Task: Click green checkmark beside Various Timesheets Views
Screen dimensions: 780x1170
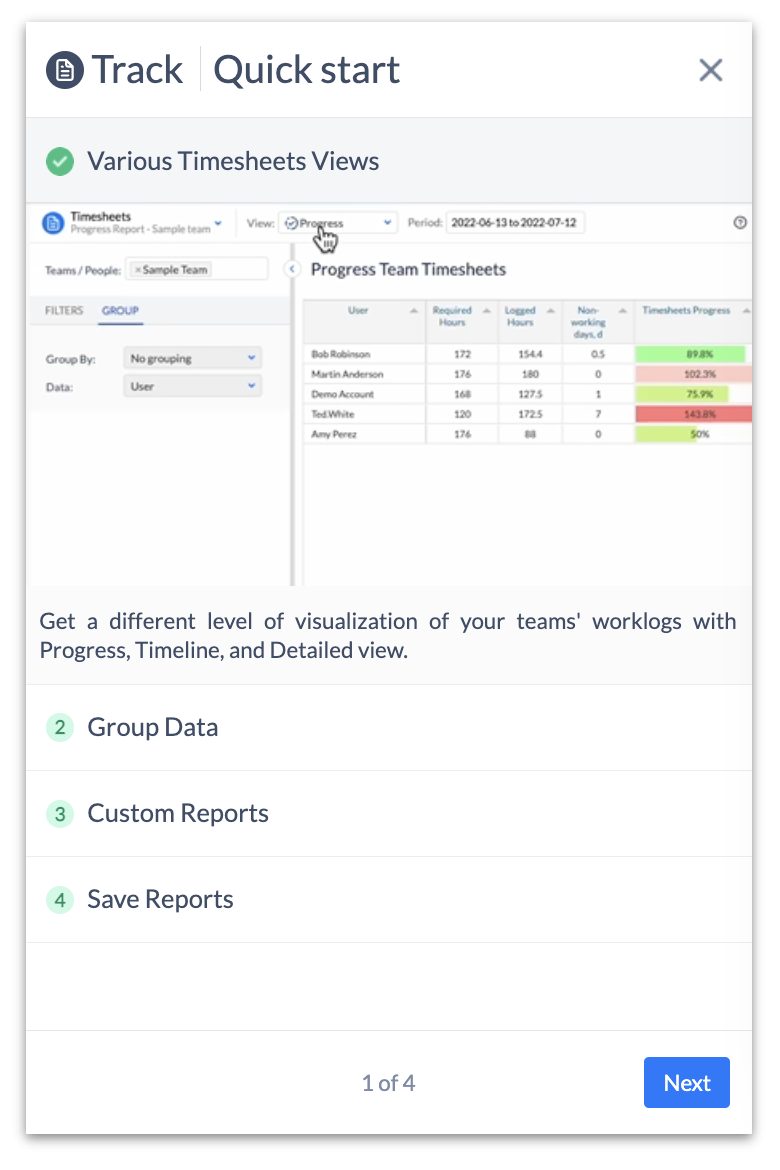Action: 60,161
